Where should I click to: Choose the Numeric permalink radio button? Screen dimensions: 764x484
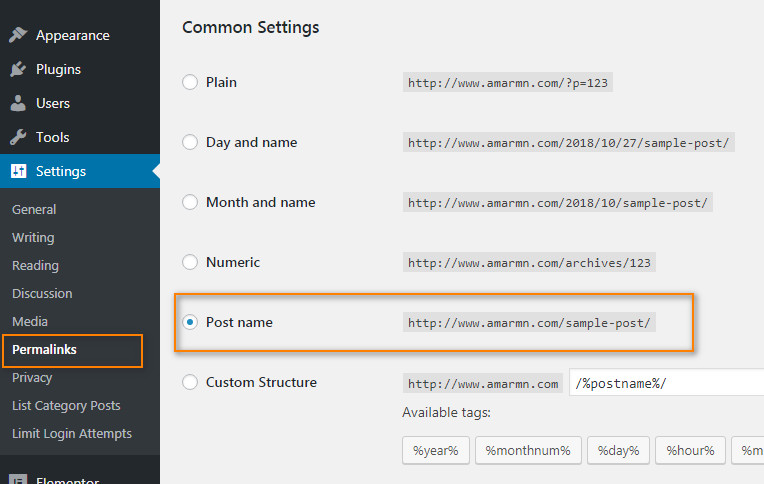coord(190,262)
